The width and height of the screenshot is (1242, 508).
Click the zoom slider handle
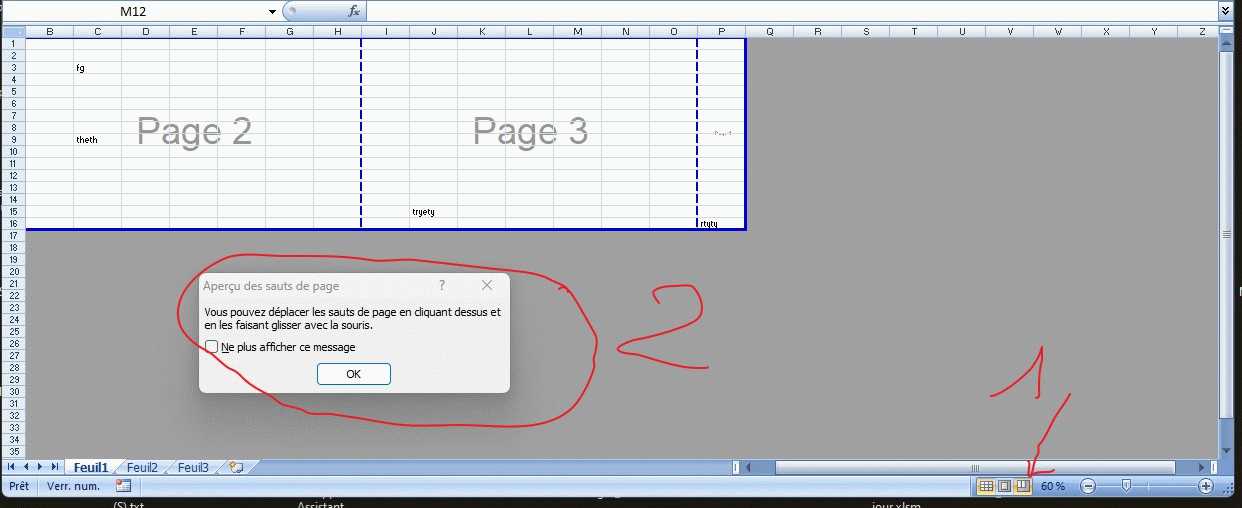1126,486
